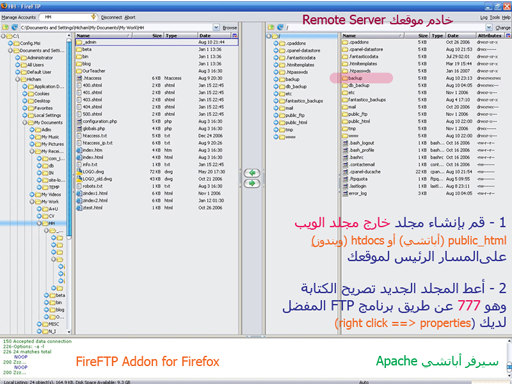This screenshot has width=512, height=384.
Task: Go up one folder in local pane
Action: pos(6,27)
